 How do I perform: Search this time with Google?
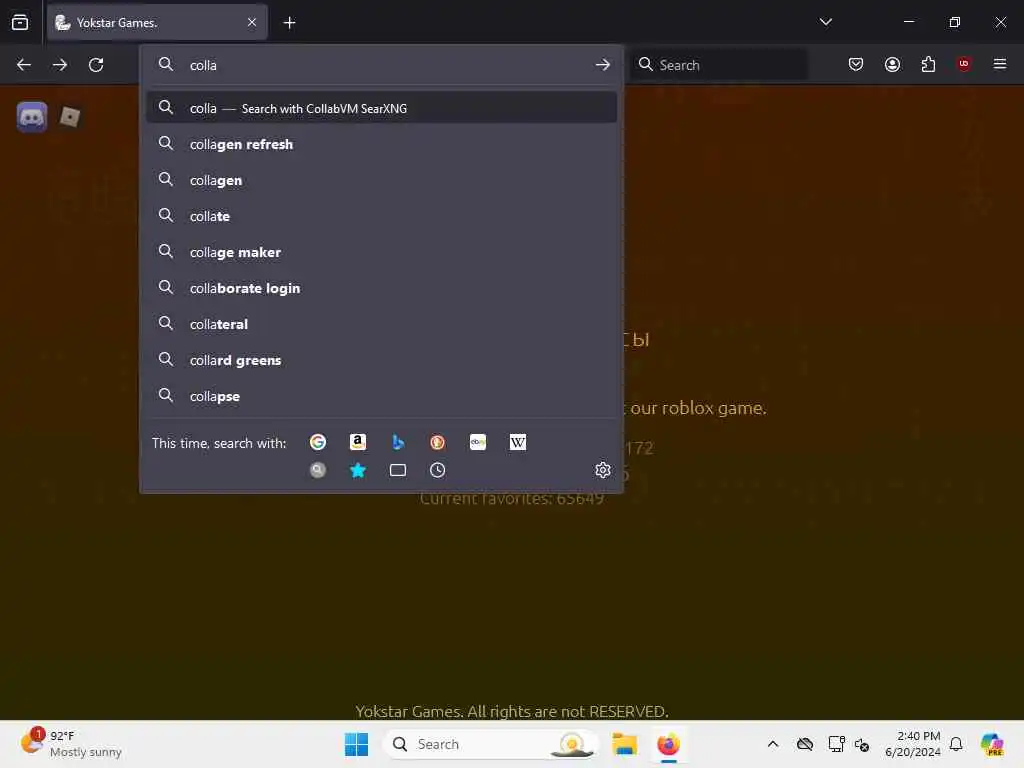(x=318, y=442)
